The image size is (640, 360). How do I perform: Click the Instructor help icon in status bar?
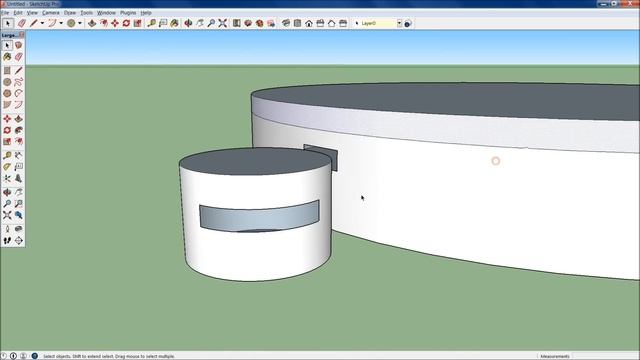pos(35,356)
